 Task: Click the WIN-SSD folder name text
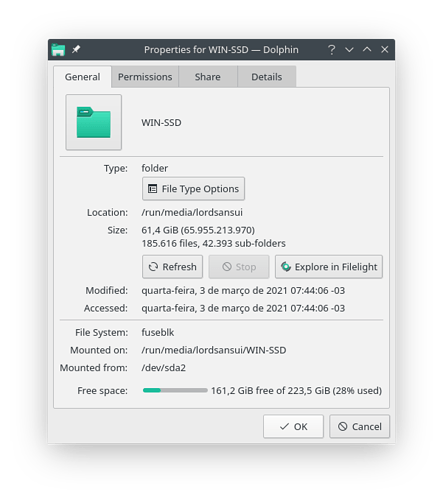click(x=161, y=123)
